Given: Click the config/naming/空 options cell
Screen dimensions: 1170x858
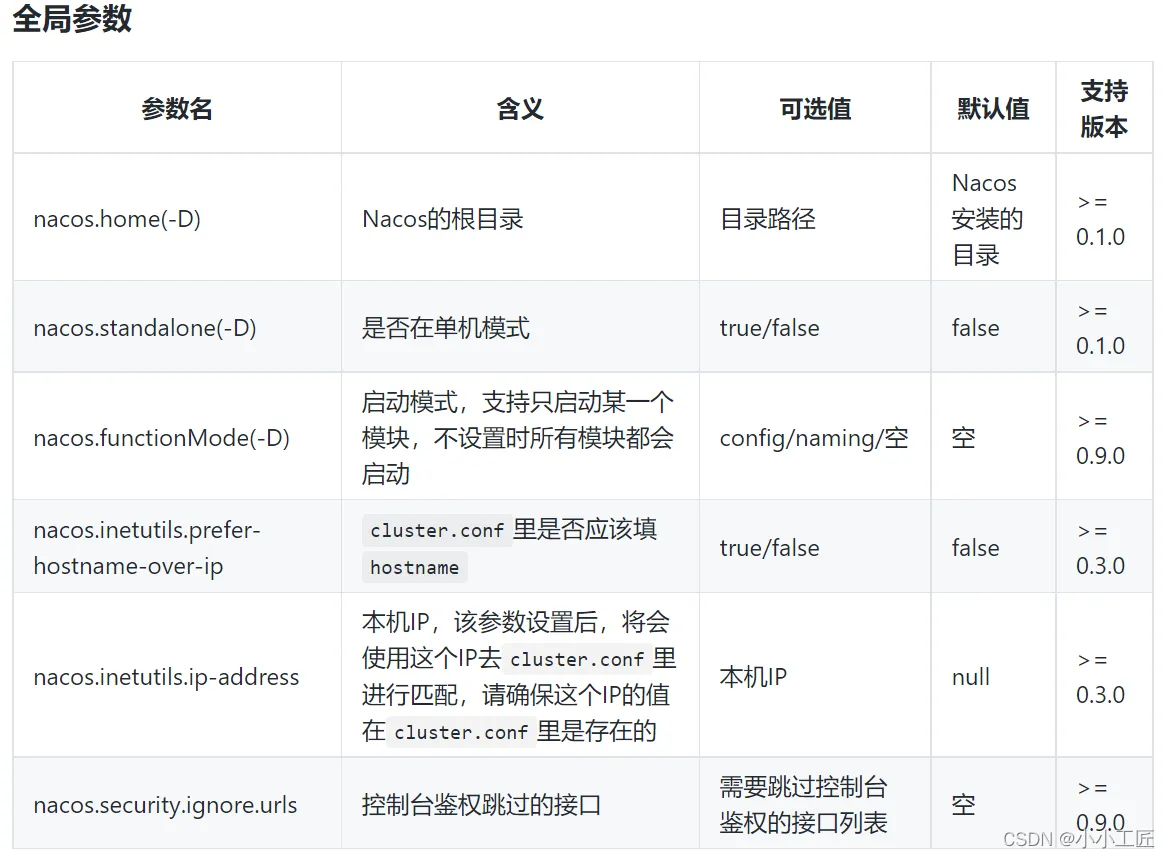Looking at the screenshot, I should pos(814,438).
